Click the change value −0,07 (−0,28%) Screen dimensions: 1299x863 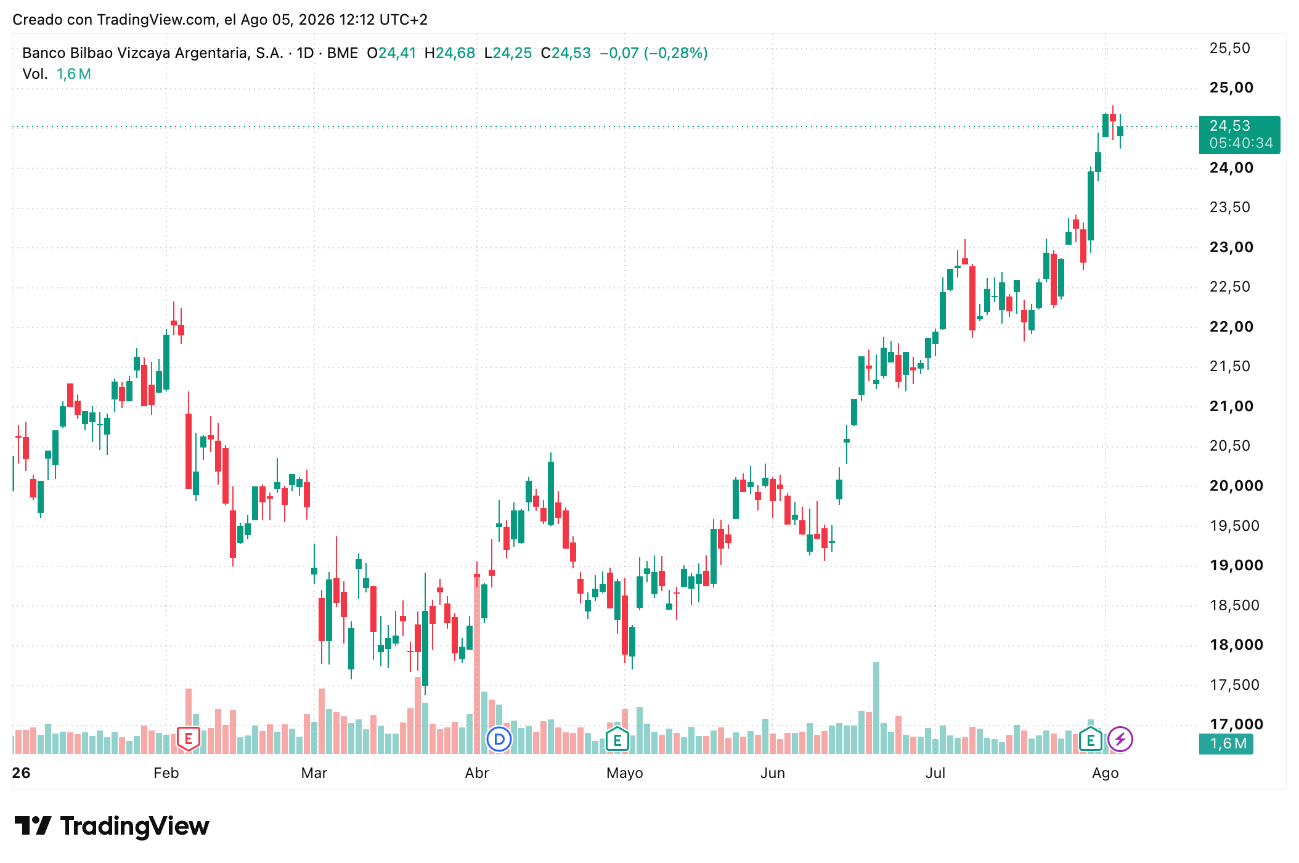(x=653, y=53)
